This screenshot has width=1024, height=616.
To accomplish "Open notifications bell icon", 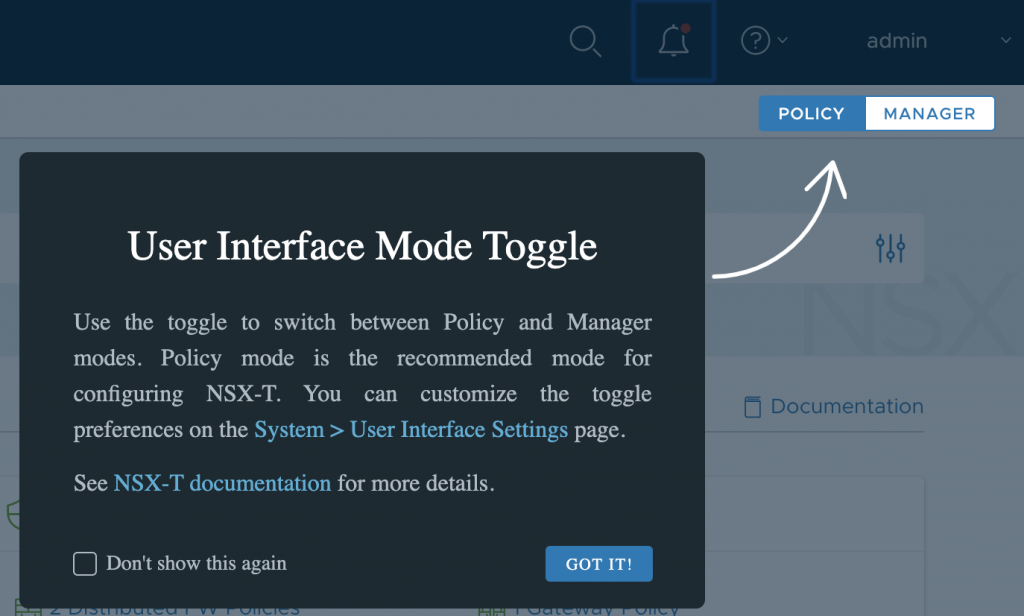I will 673,41.
